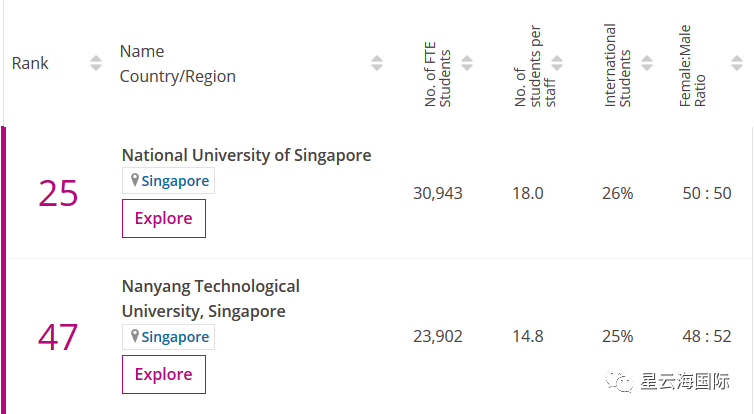754x414 pixels.
Task: Sort by International Students arrows
Action: (x=647, y=63)
